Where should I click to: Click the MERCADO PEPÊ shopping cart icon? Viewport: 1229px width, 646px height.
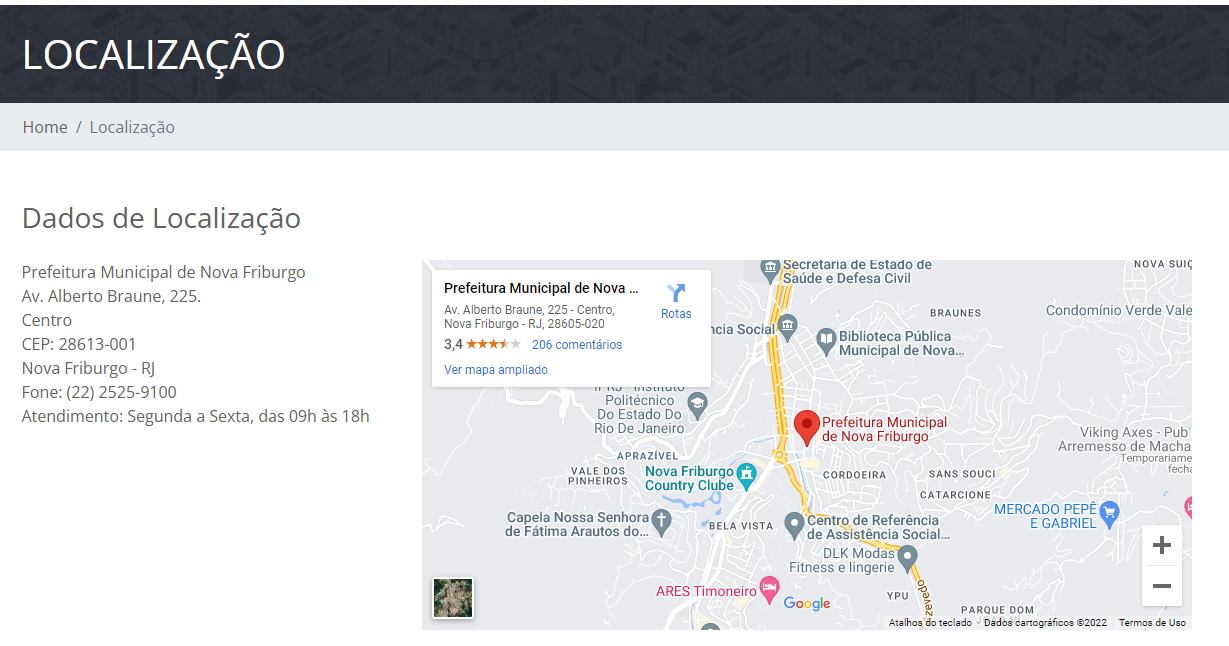[1108, 514]
